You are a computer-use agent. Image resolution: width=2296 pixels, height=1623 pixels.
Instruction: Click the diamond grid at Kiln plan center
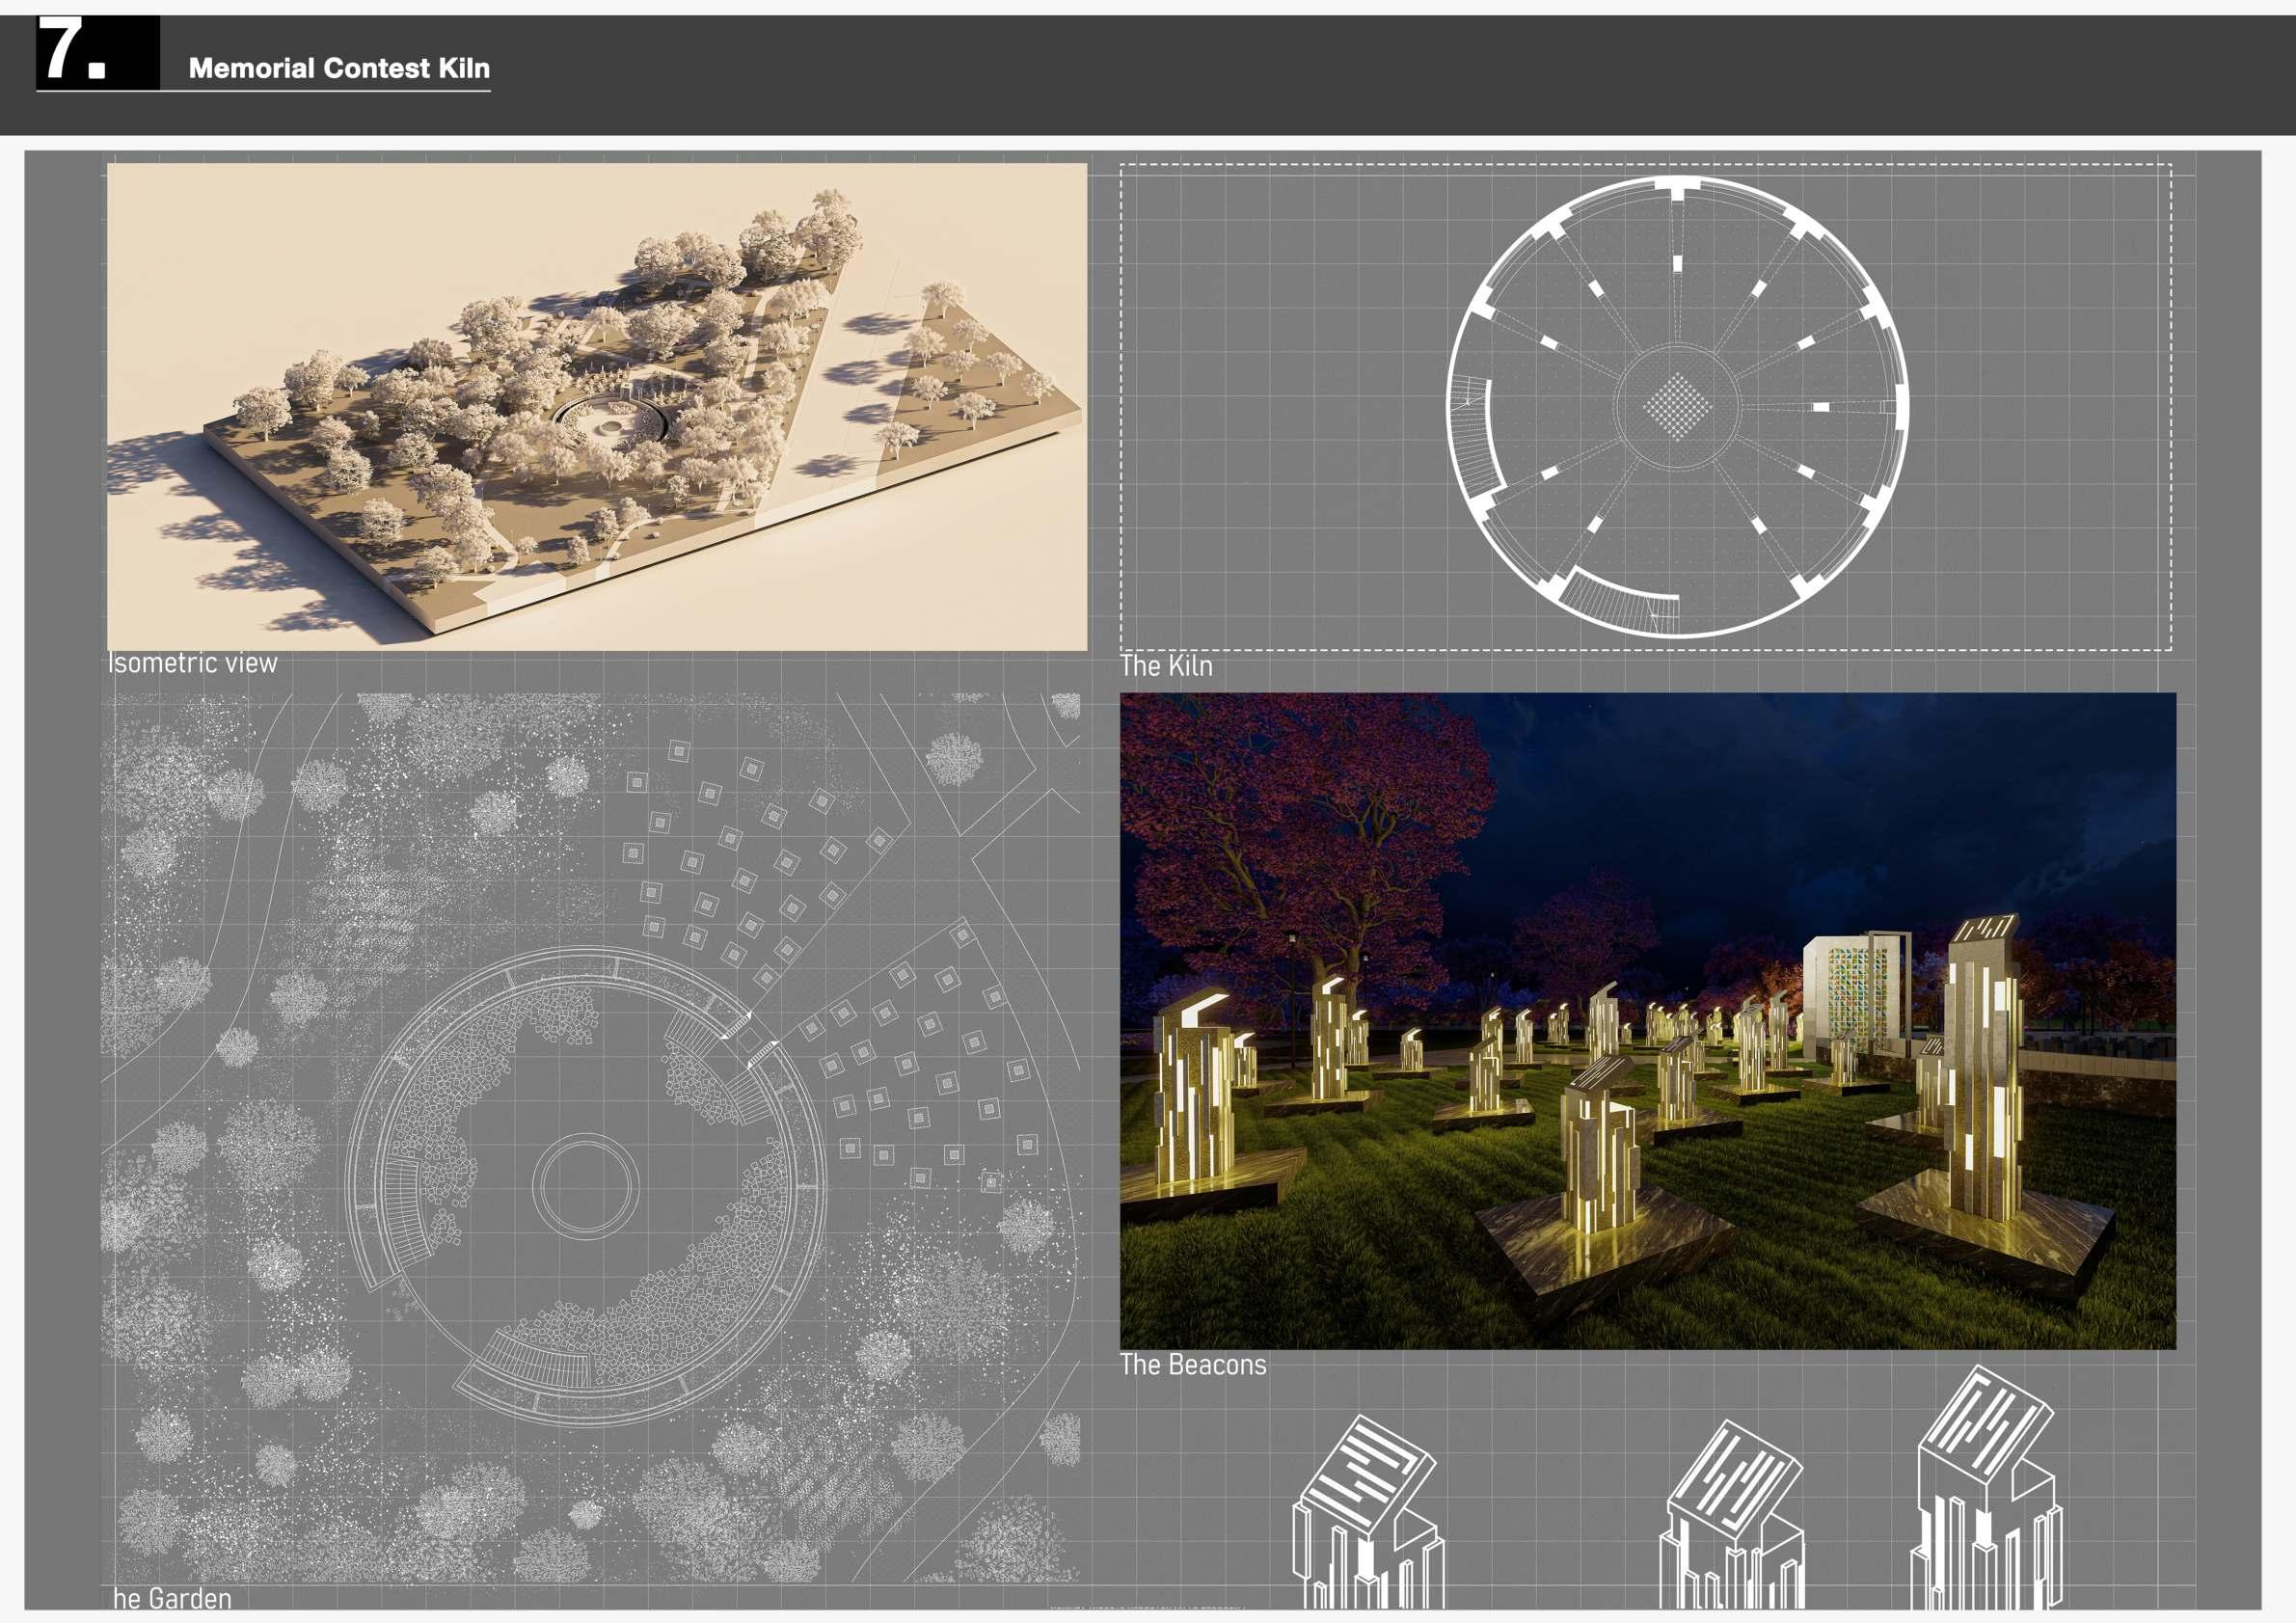click(x=1677, y=406)
